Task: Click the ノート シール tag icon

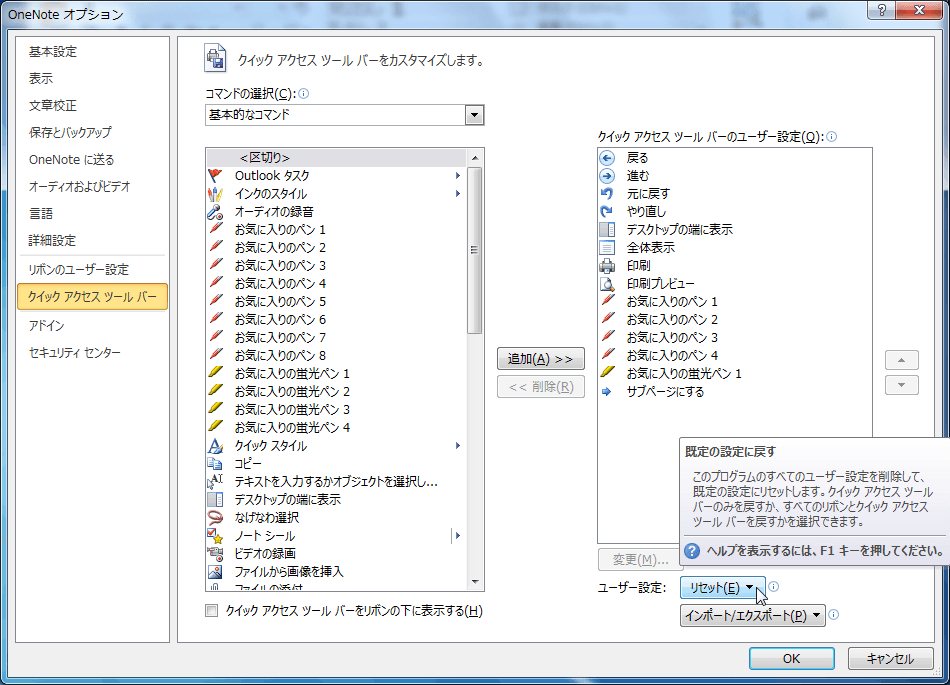Action: 215,535
